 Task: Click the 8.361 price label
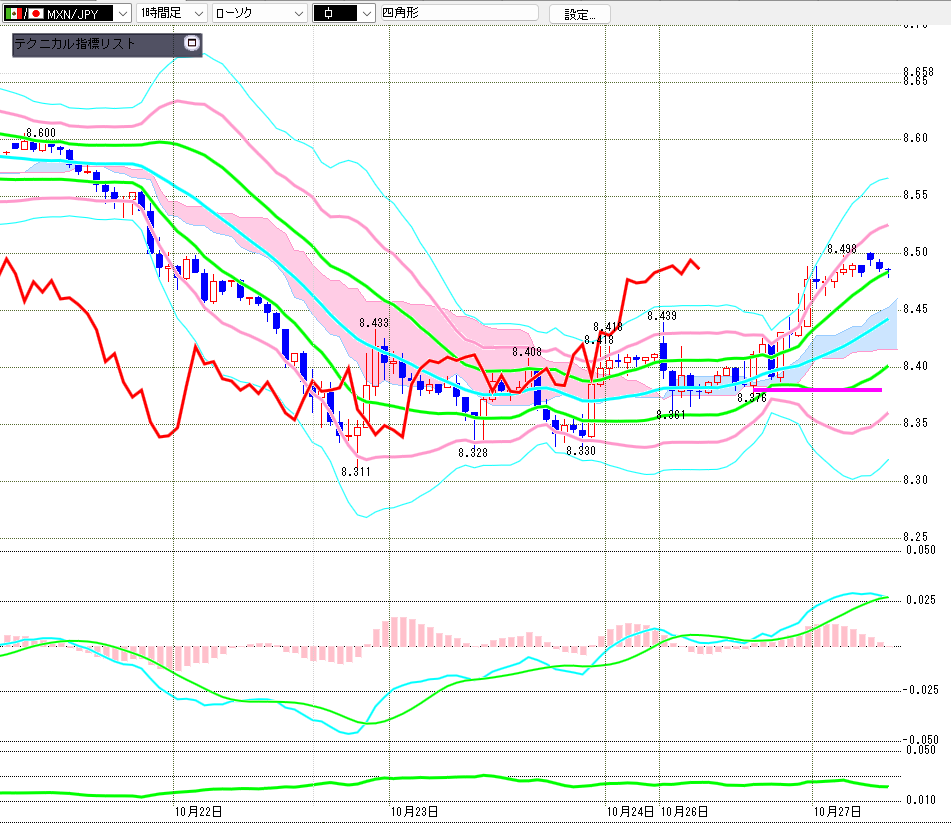click(x=671, y=415)
